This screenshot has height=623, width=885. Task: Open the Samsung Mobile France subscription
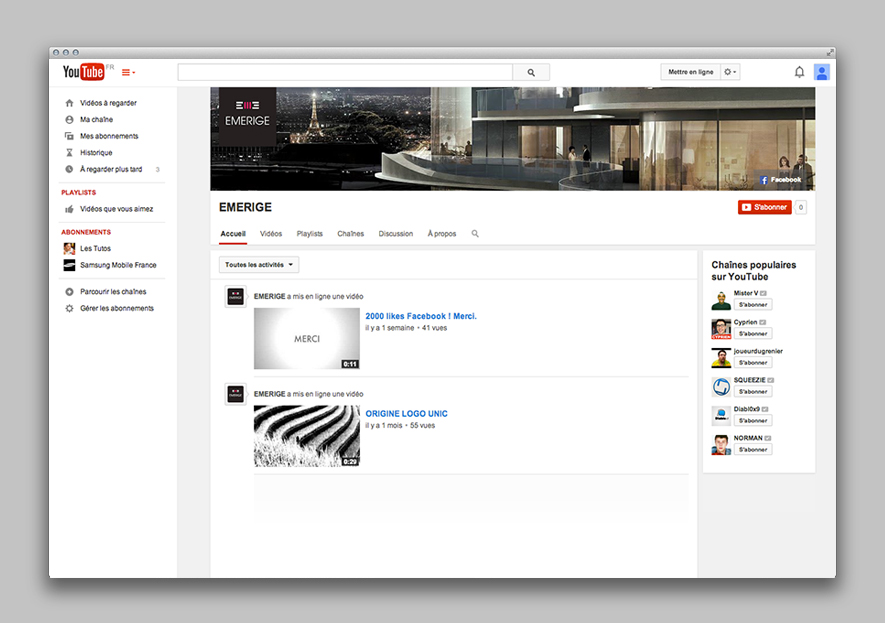pos(118,265)
